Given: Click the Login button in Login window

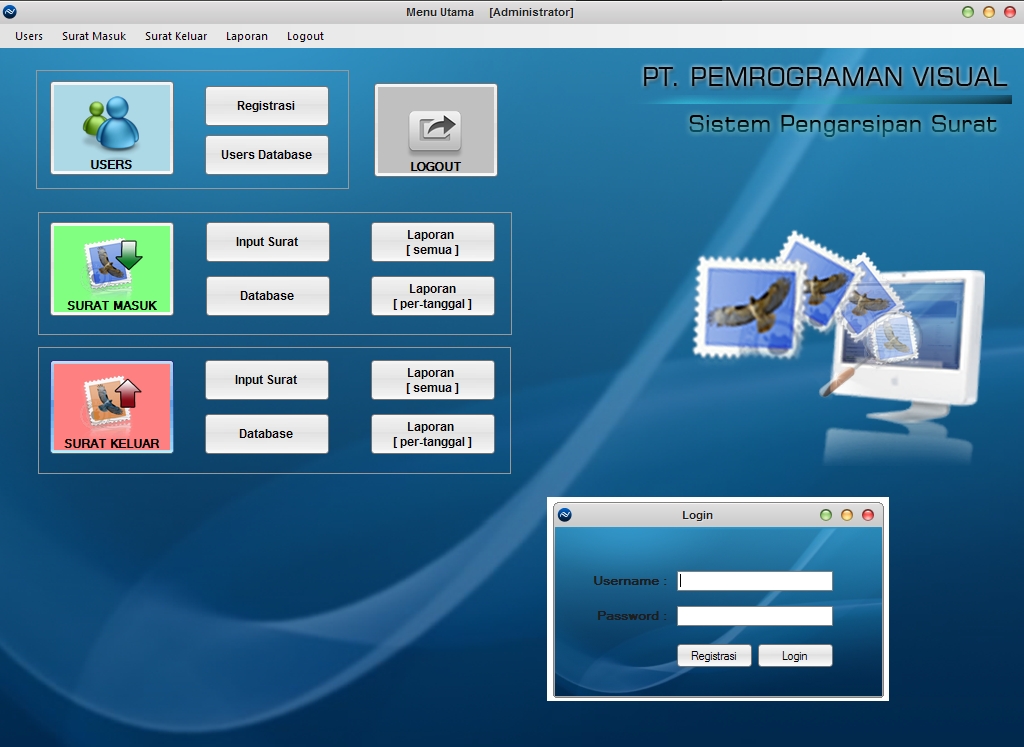Looking at the screenshot, I should [795, 656].
